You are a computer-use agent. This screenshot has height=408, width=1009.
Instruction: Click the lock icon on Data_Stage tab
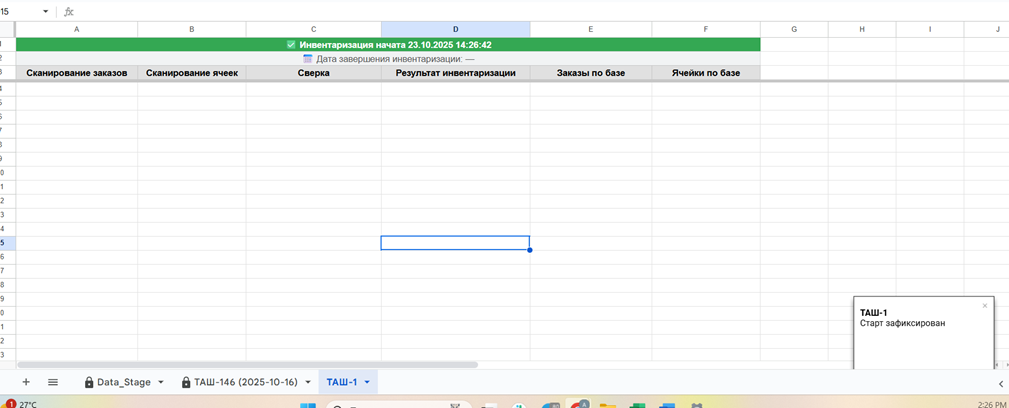[x=89, y=382]
